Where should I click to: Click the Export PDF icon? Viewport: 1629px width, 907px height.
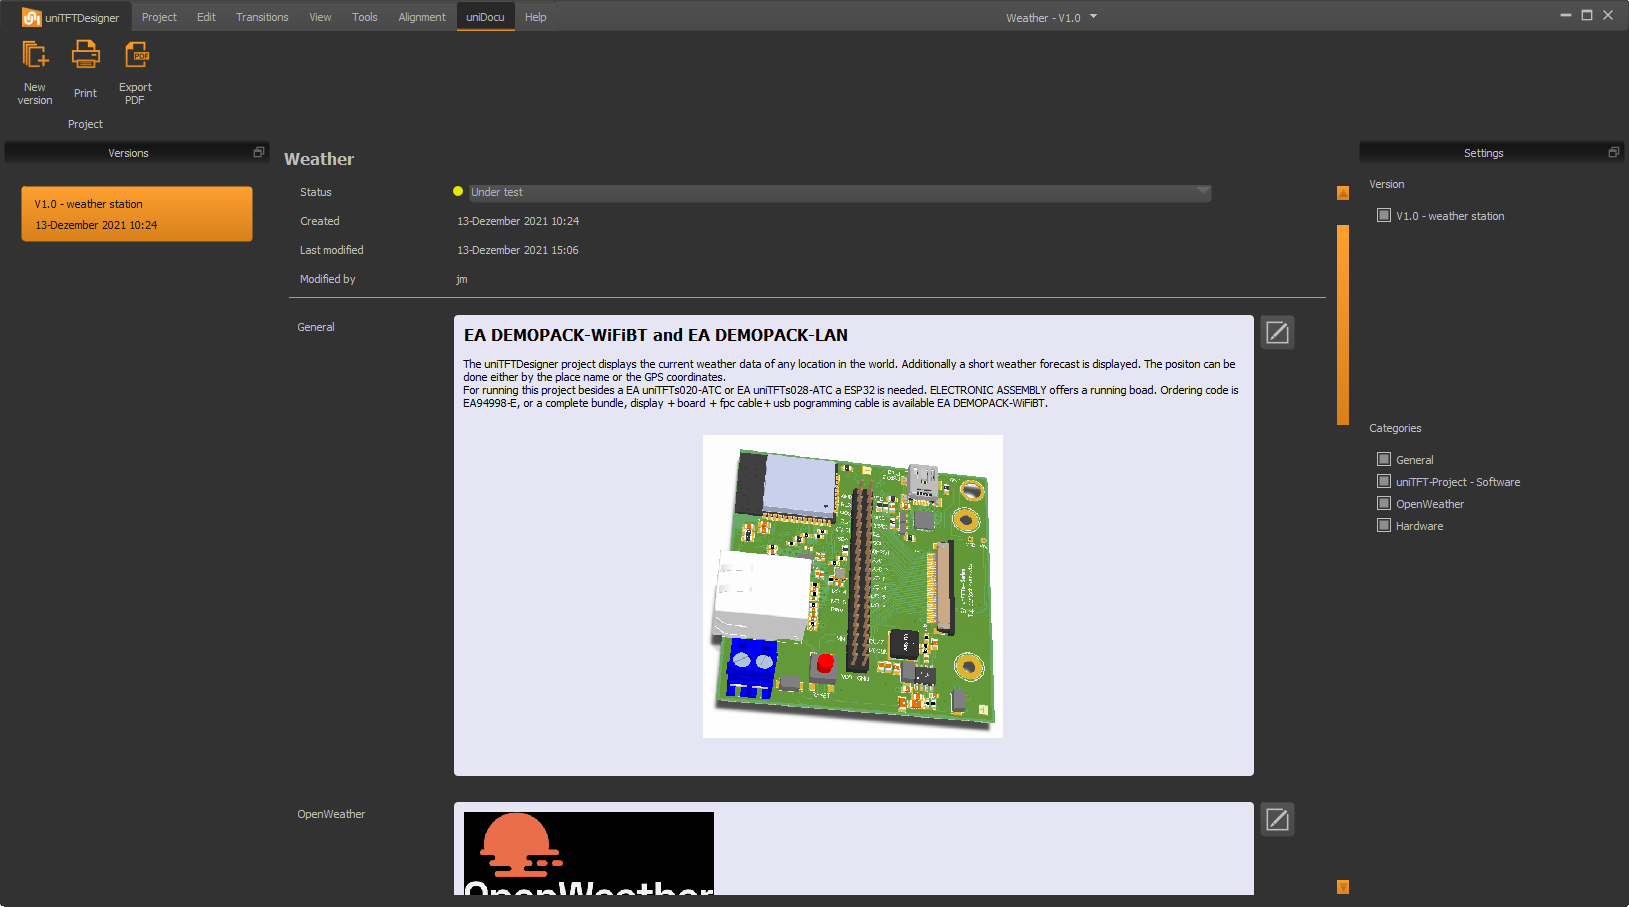(135, 56)
